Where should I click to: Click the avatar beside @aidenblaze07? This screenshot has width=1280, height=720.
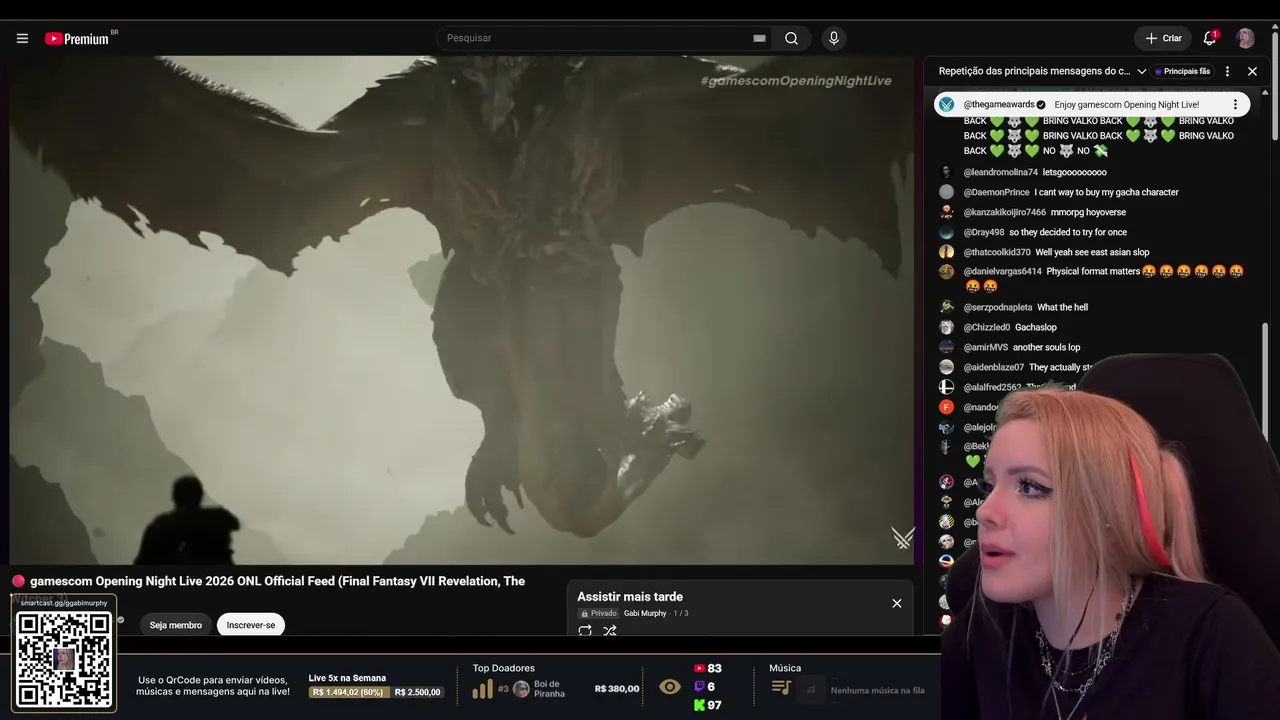946,367
